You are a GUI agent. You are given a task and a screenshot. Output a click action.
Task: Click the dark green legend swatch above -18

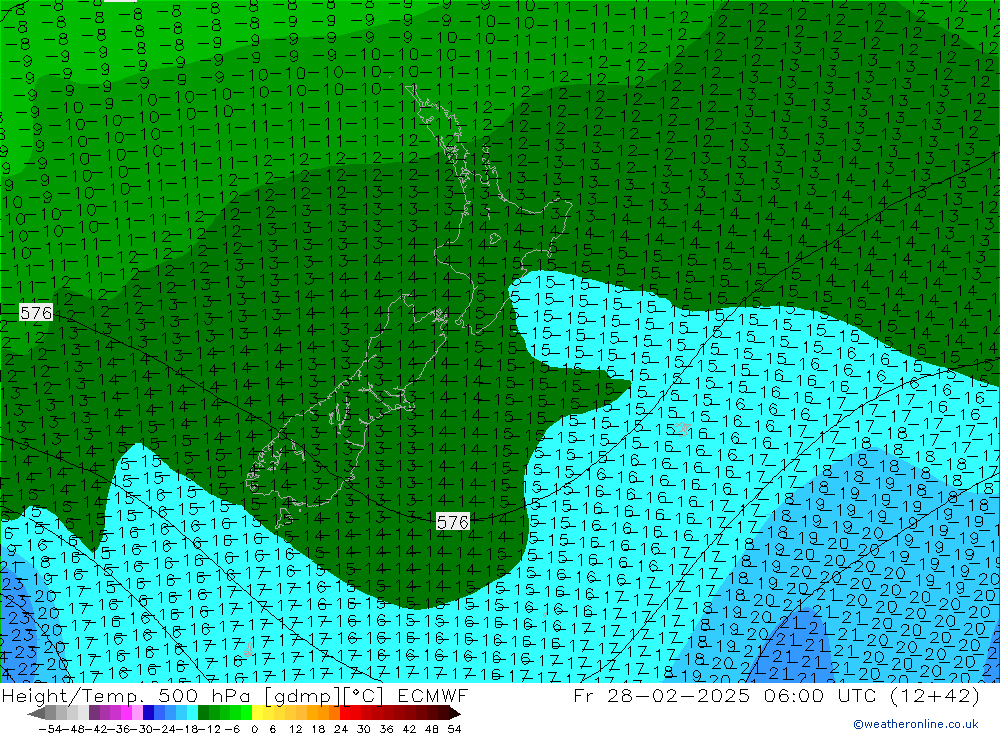[x=203, y=713]
